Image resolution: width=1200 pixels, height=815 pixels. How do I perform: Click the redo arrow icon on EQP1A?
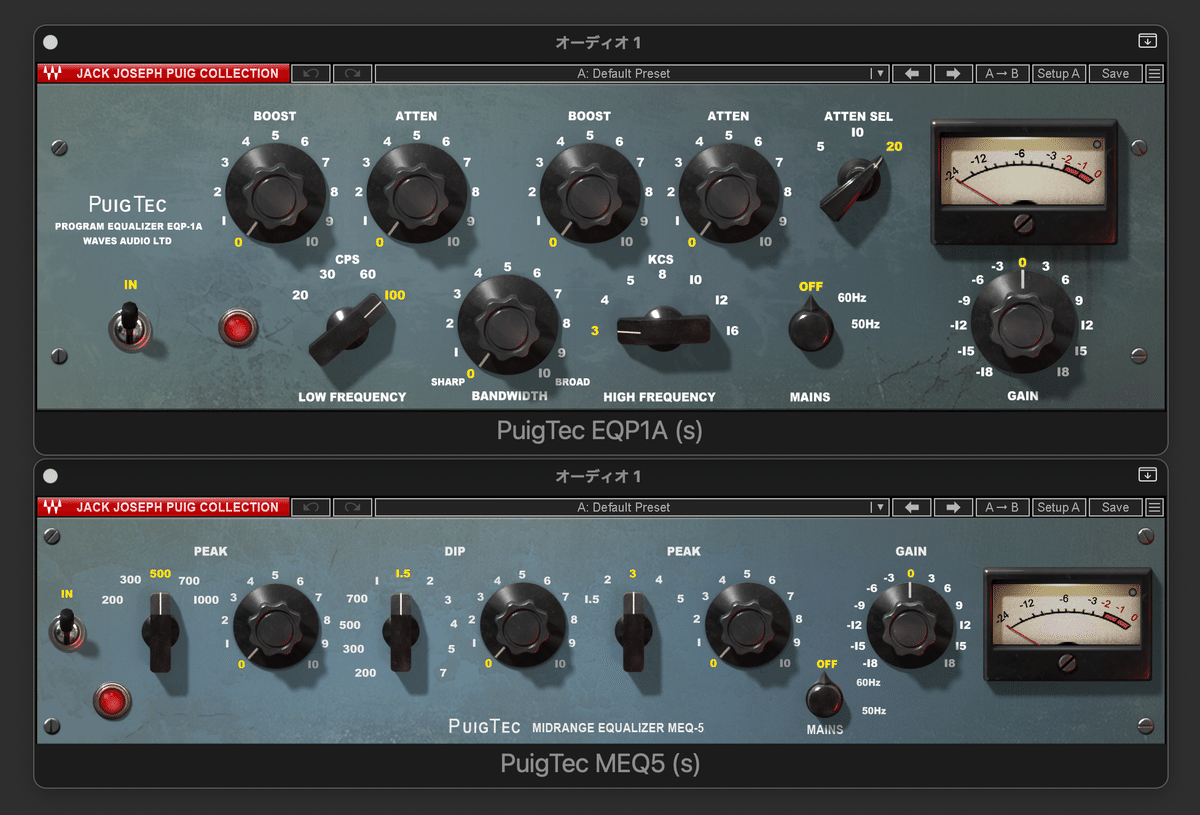[352, 72]
